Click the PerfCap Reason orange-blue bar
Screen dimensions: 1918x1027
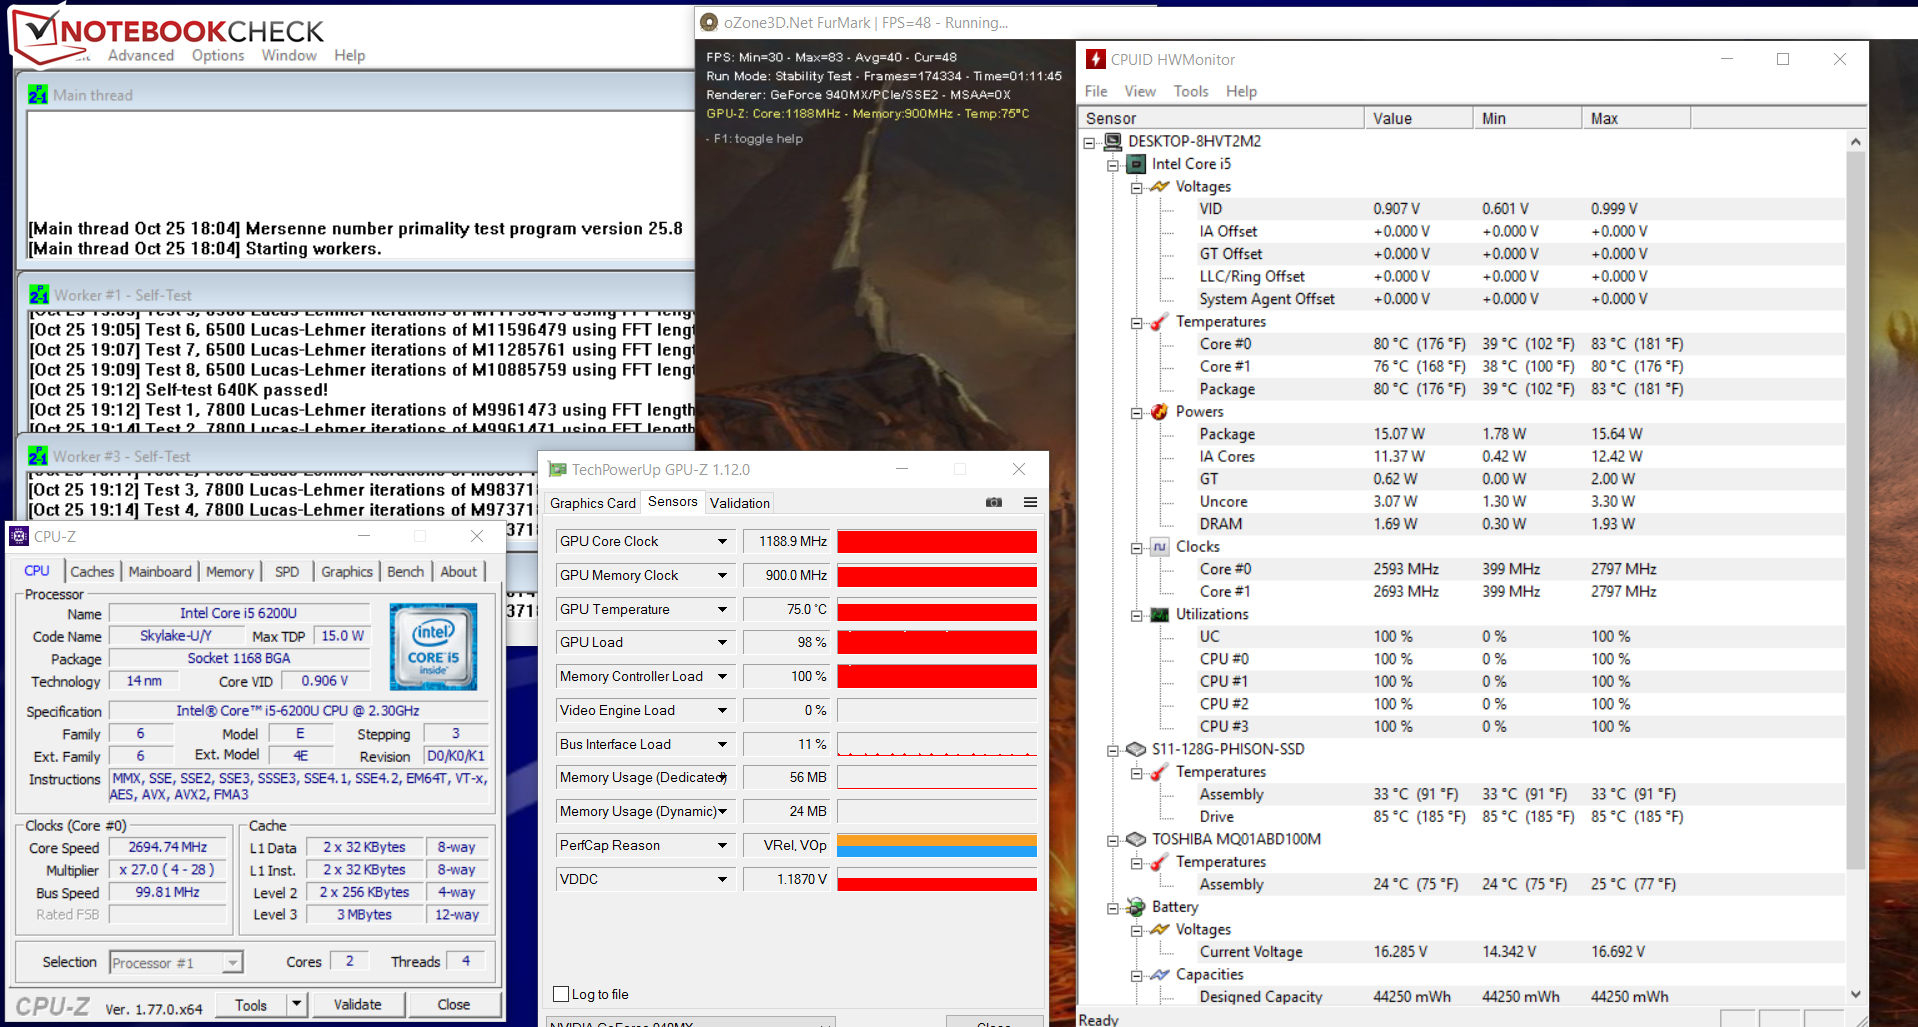[x=937, y=845]
